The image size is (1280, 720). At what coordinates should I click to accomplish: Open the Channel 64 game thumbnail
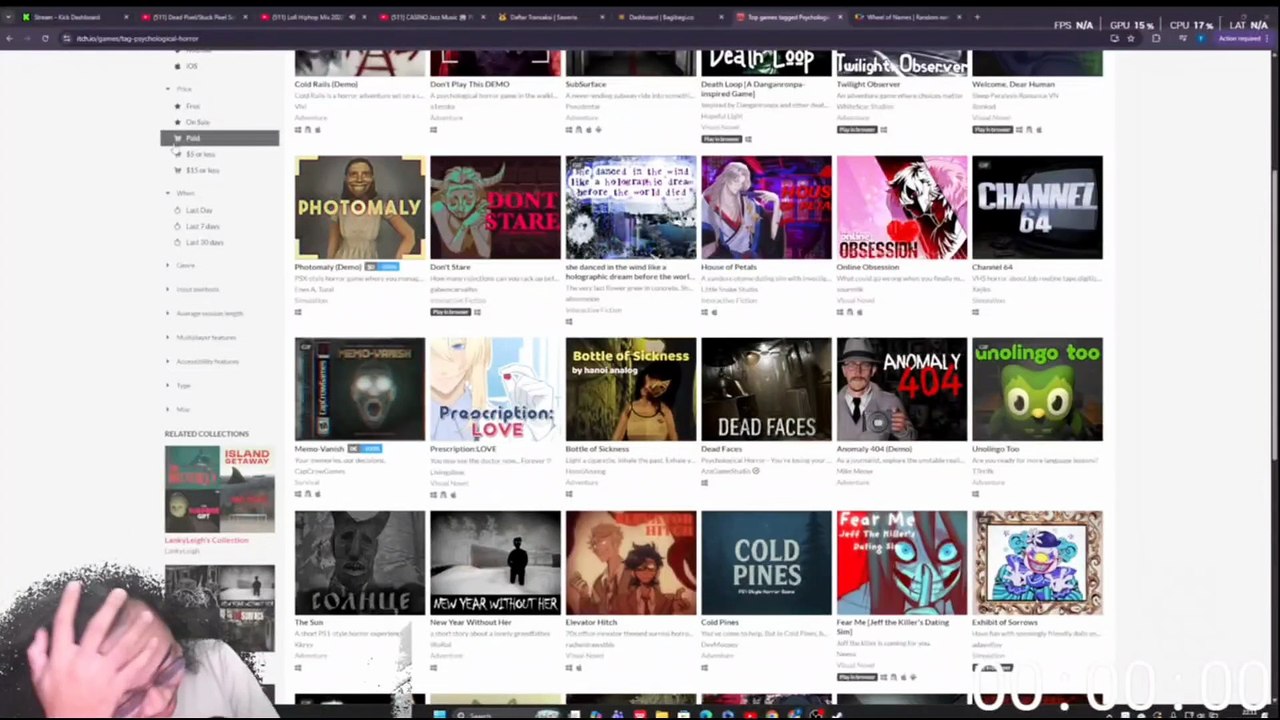(1037, 207)
